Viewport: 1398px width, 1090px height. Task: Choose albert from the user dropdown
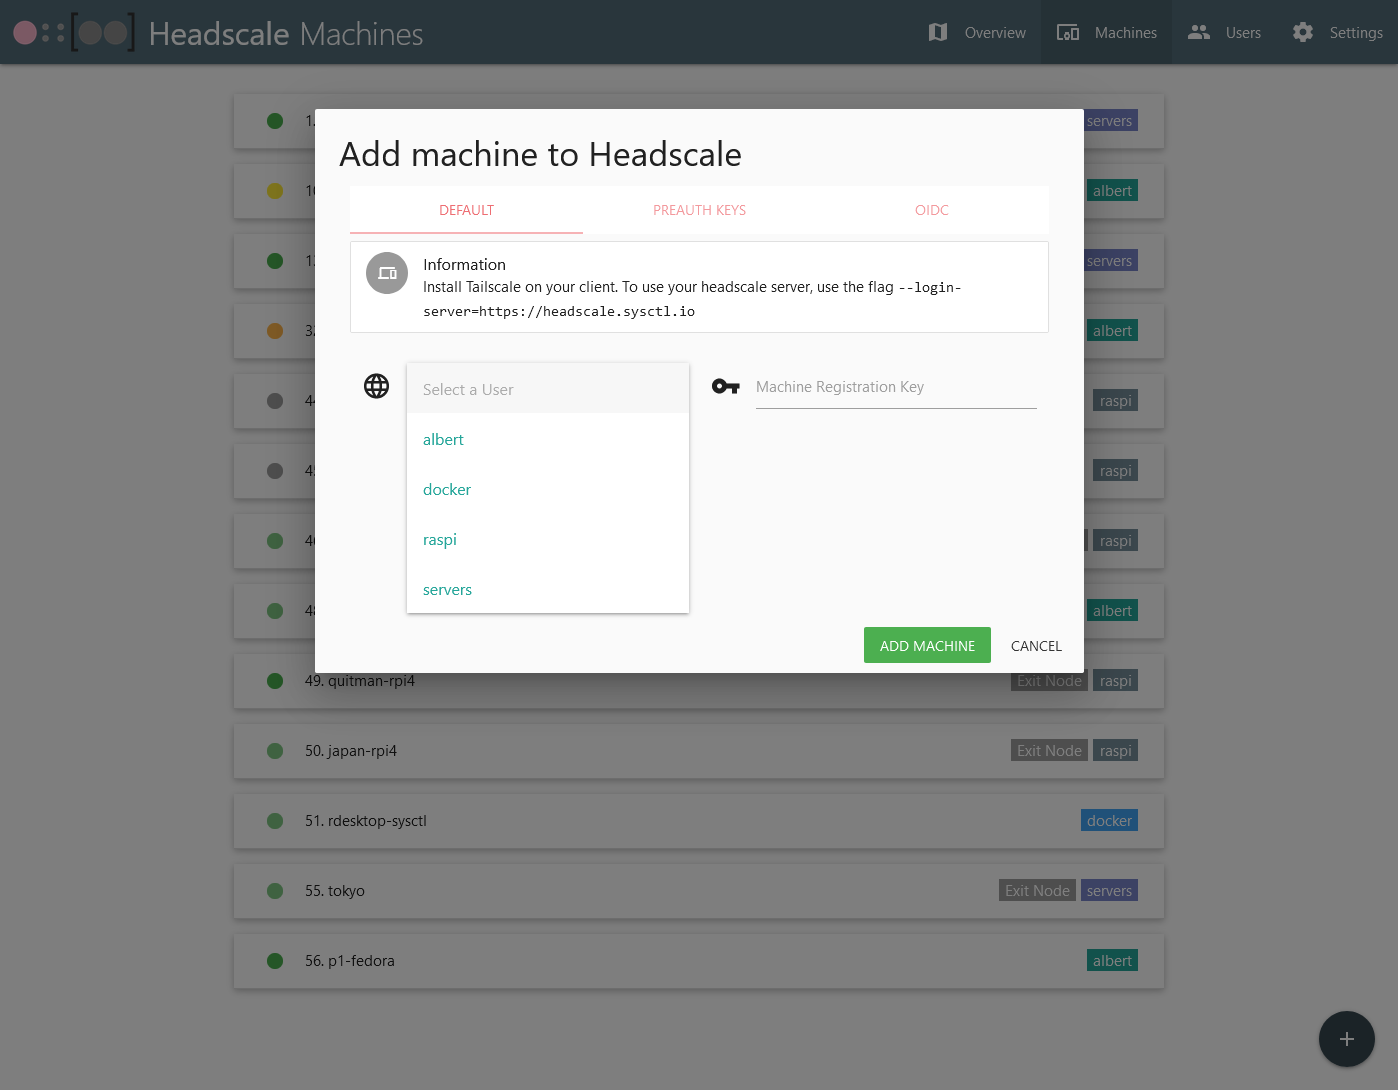point(444,440)
